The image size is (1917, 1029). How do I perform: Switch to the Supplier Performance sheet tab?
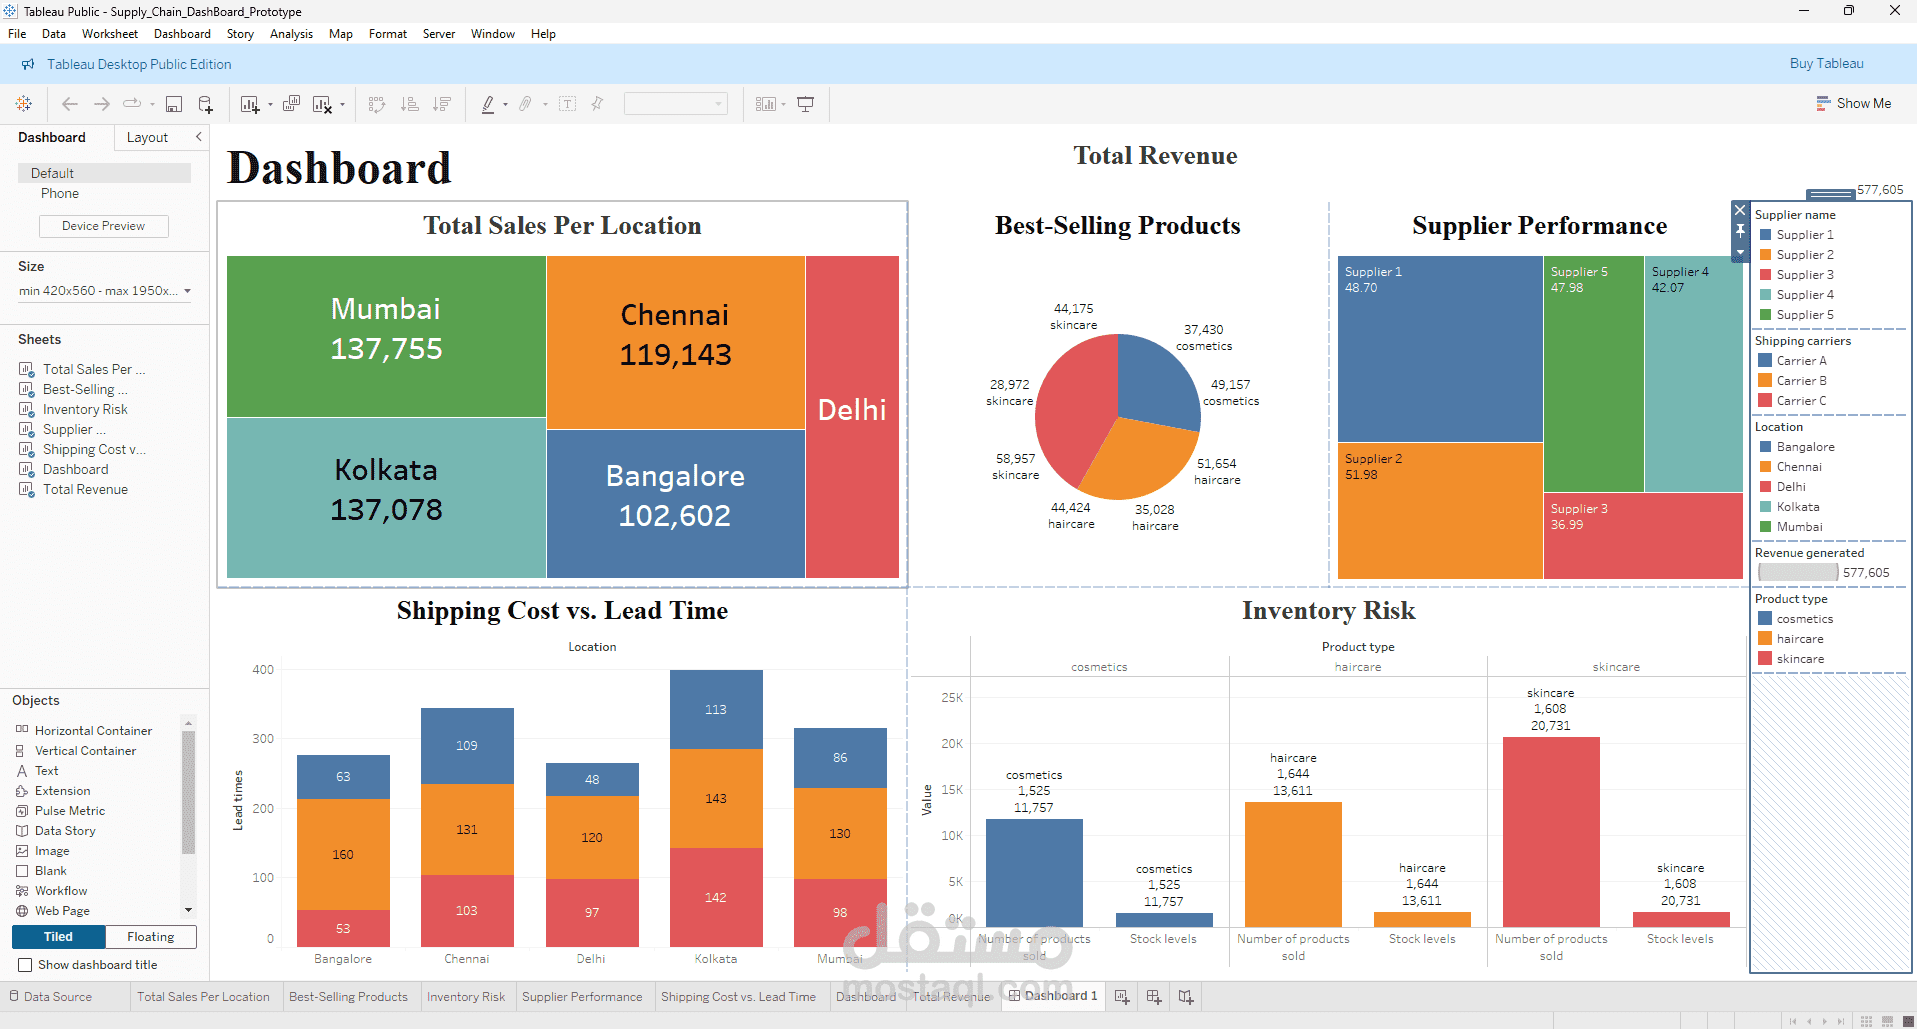coord(582,997)
